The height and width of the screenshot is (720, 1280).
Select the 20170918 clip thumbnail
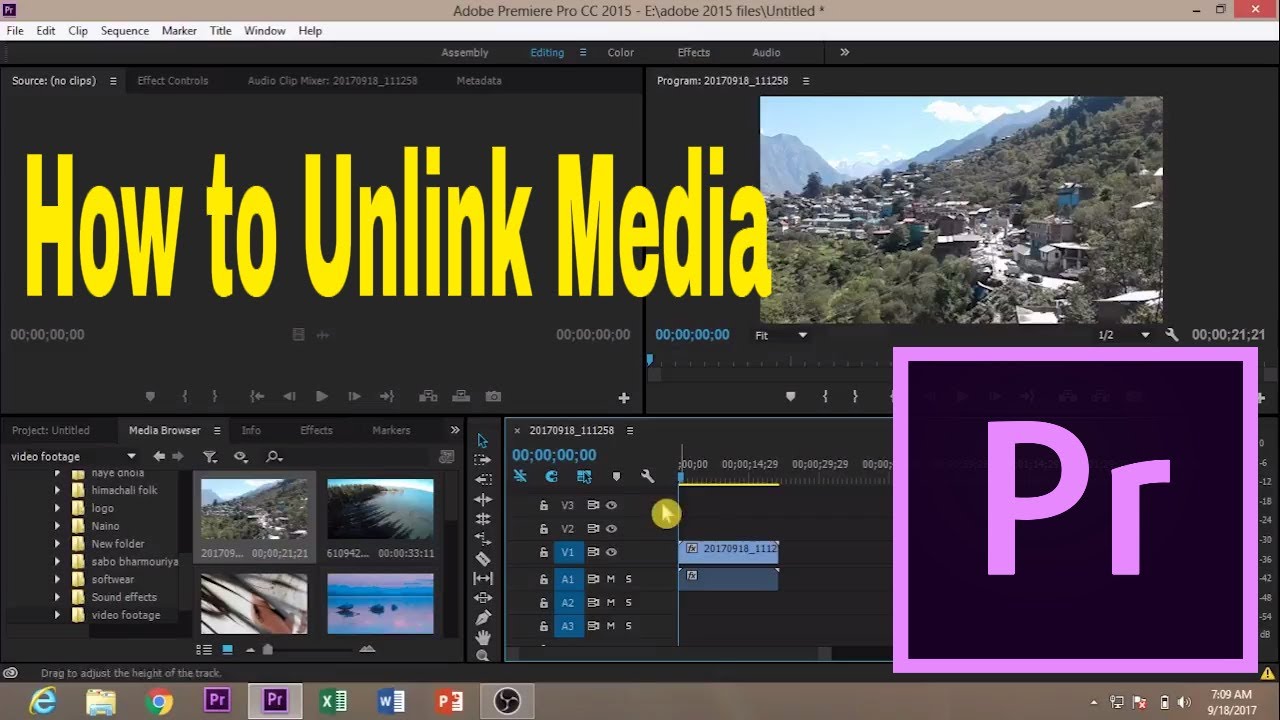click(254, 508)
